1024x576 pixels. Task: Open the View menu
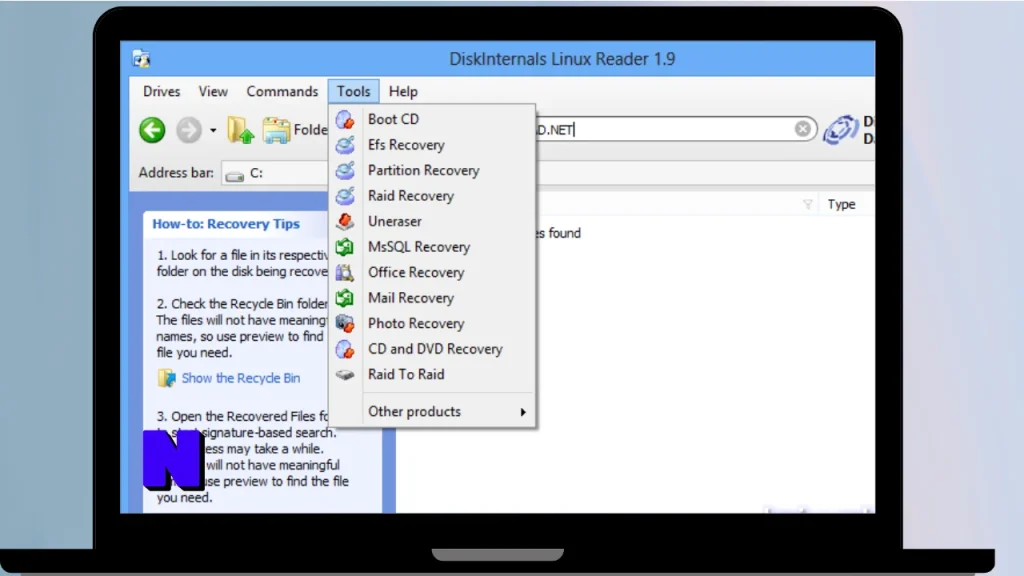[213, 91]
